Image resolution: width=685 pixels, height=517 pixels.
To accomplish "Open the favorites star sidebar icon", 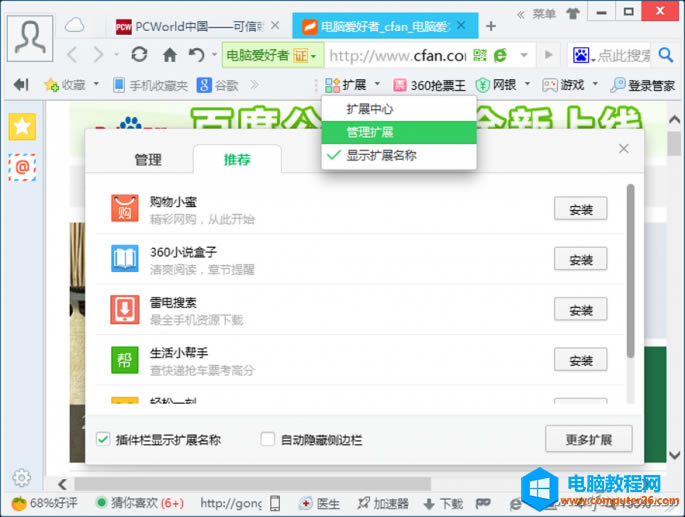I will (x=22, y=126).
